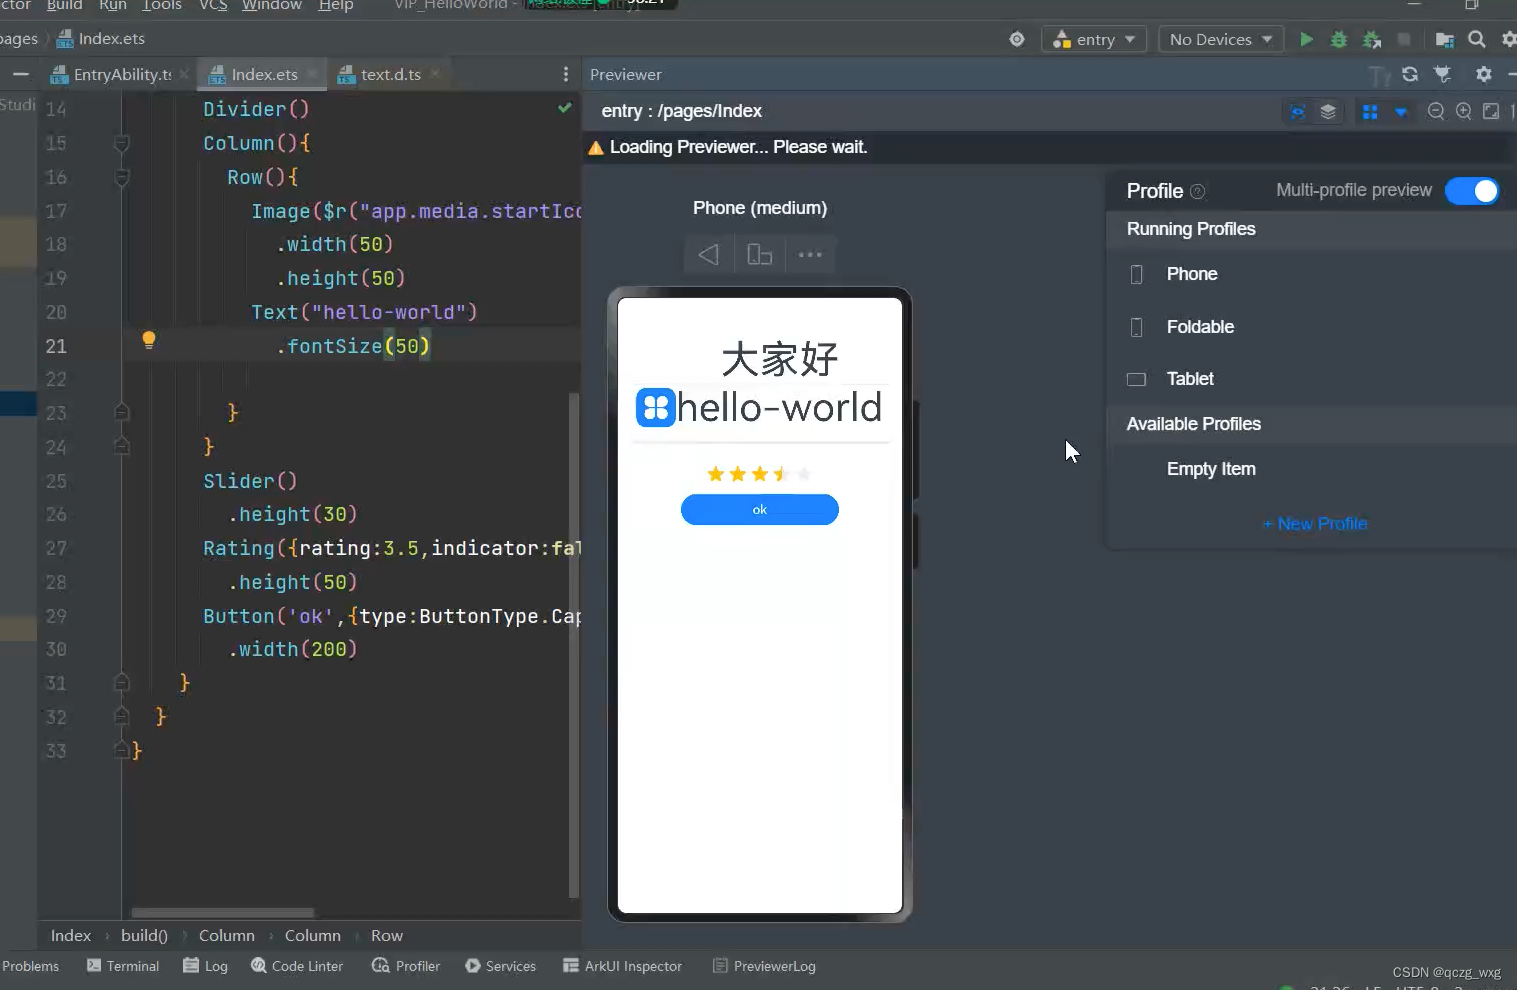Click the fit-to-screen preview icon
The height and width of the screenshot is (990, 1517).
(x=1491, y=111)
